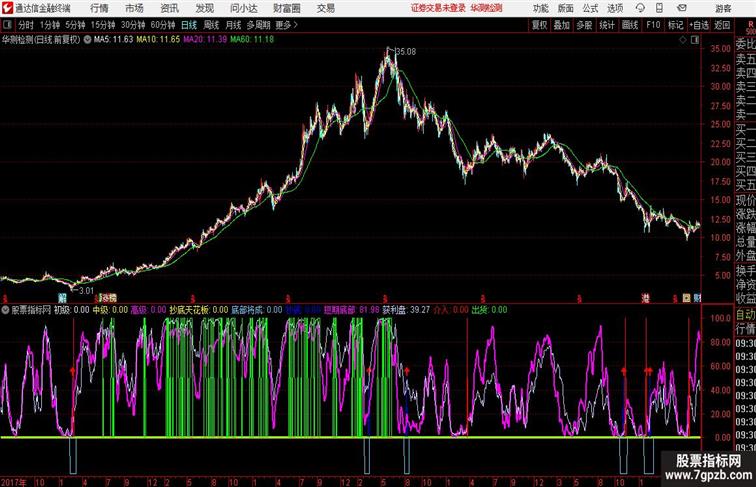756x487 pixels.
Task: Click the diamond icon above the price axis
Action: 683,40
